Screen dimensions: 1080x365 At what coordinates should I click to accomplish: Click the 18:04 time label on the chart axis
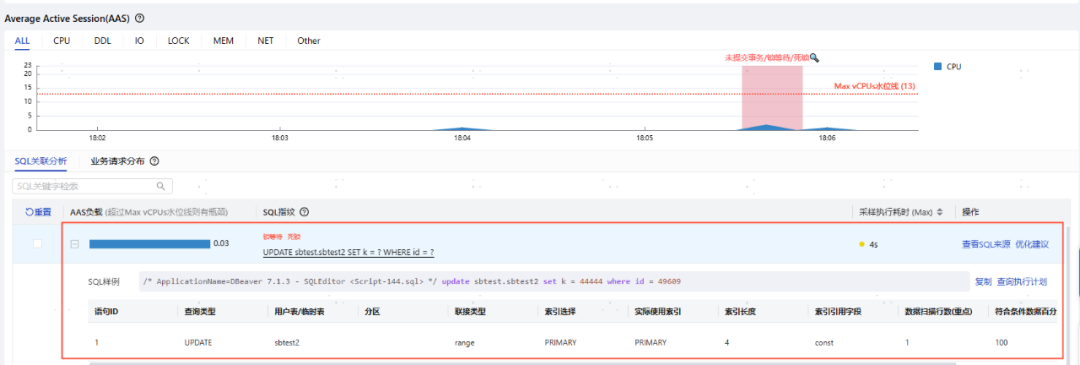pyautogui.click(x=462, y=138)
